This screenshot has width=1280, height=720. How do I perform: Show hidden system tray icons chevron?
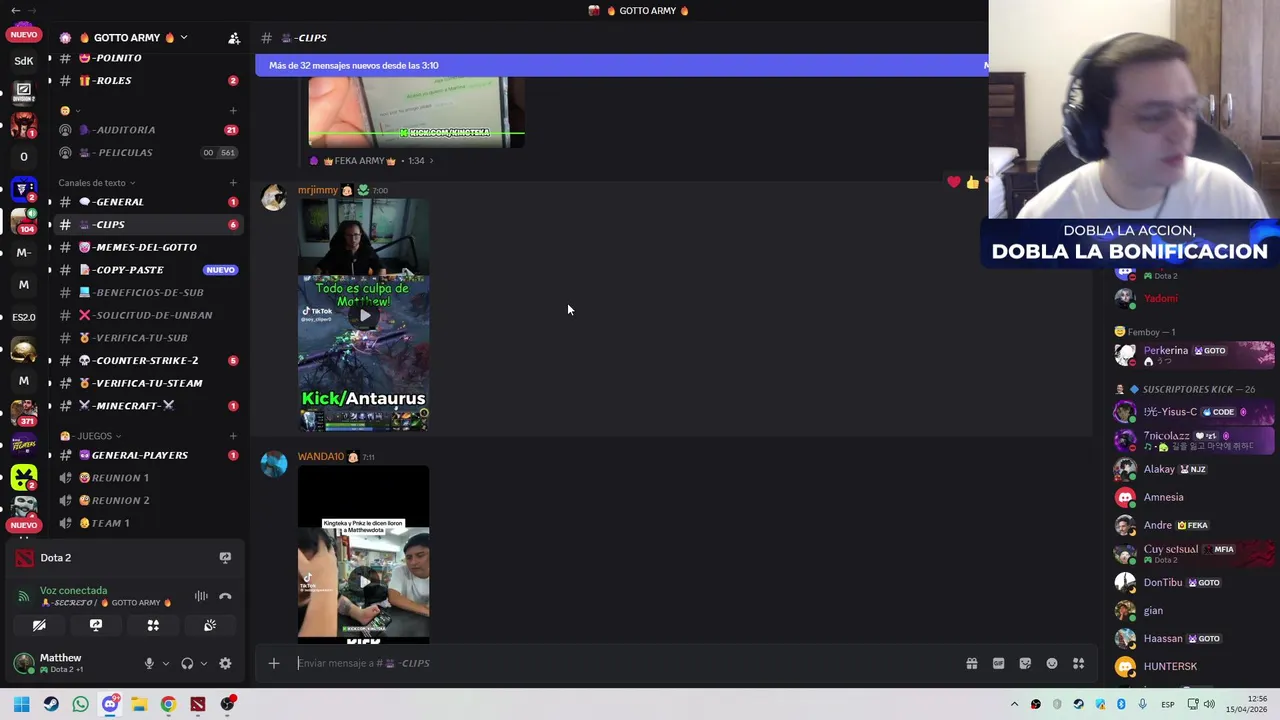coord(1014,705)
